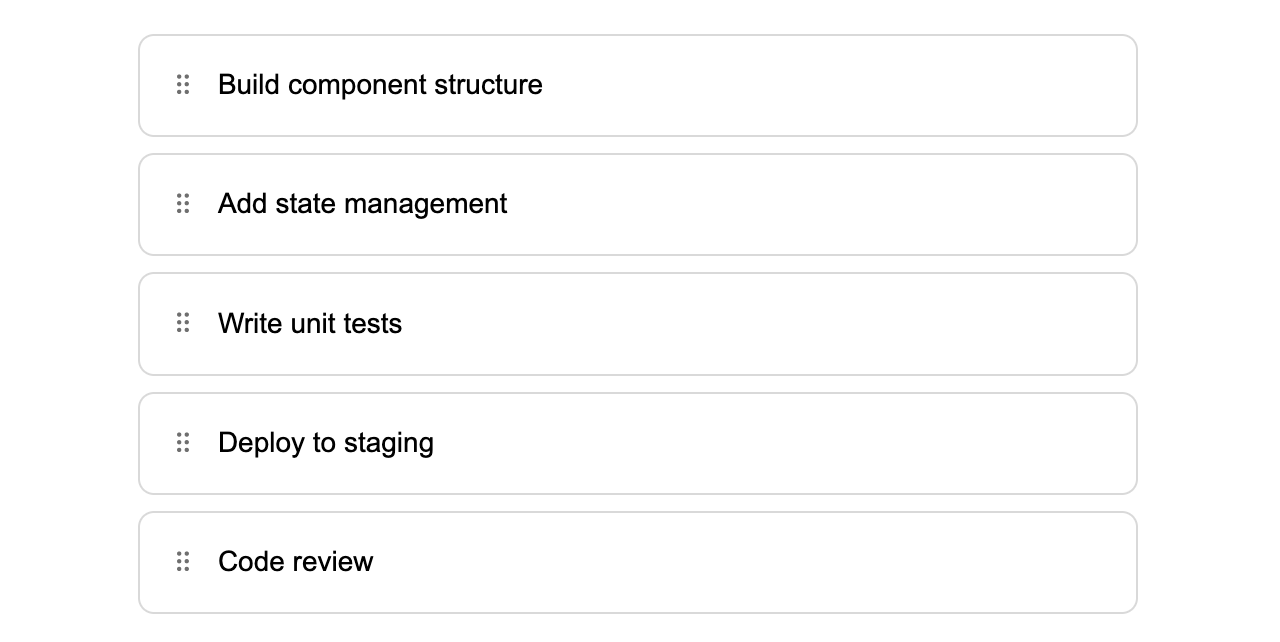Viewport: 1280px width, 642px height.
Task: Click the Deploy to staging drag handle
Action: coord(183,442)
